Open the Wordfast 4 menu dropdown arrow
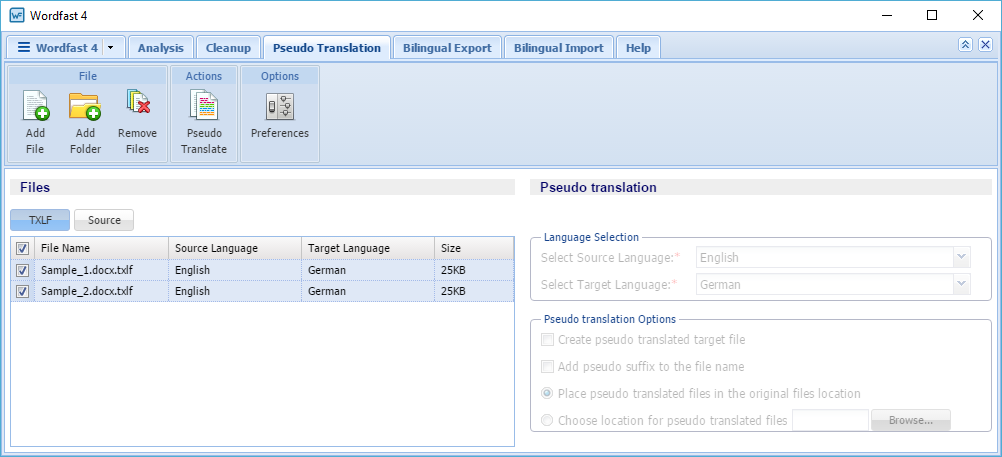 point(111,48)
